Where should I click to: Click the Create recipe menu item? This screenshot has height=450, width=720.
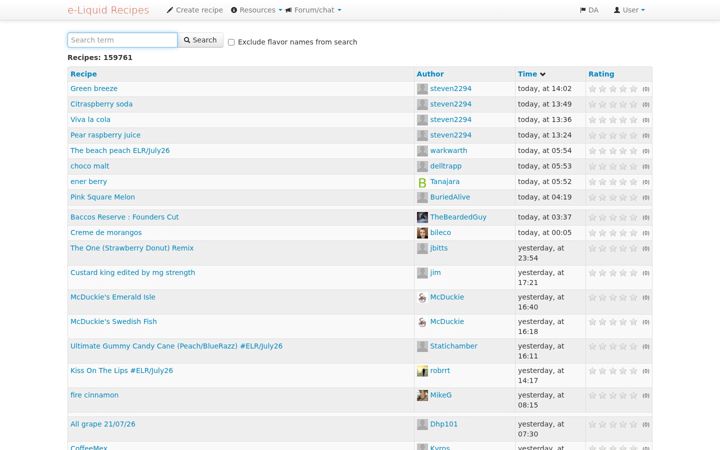coord(195,10)
